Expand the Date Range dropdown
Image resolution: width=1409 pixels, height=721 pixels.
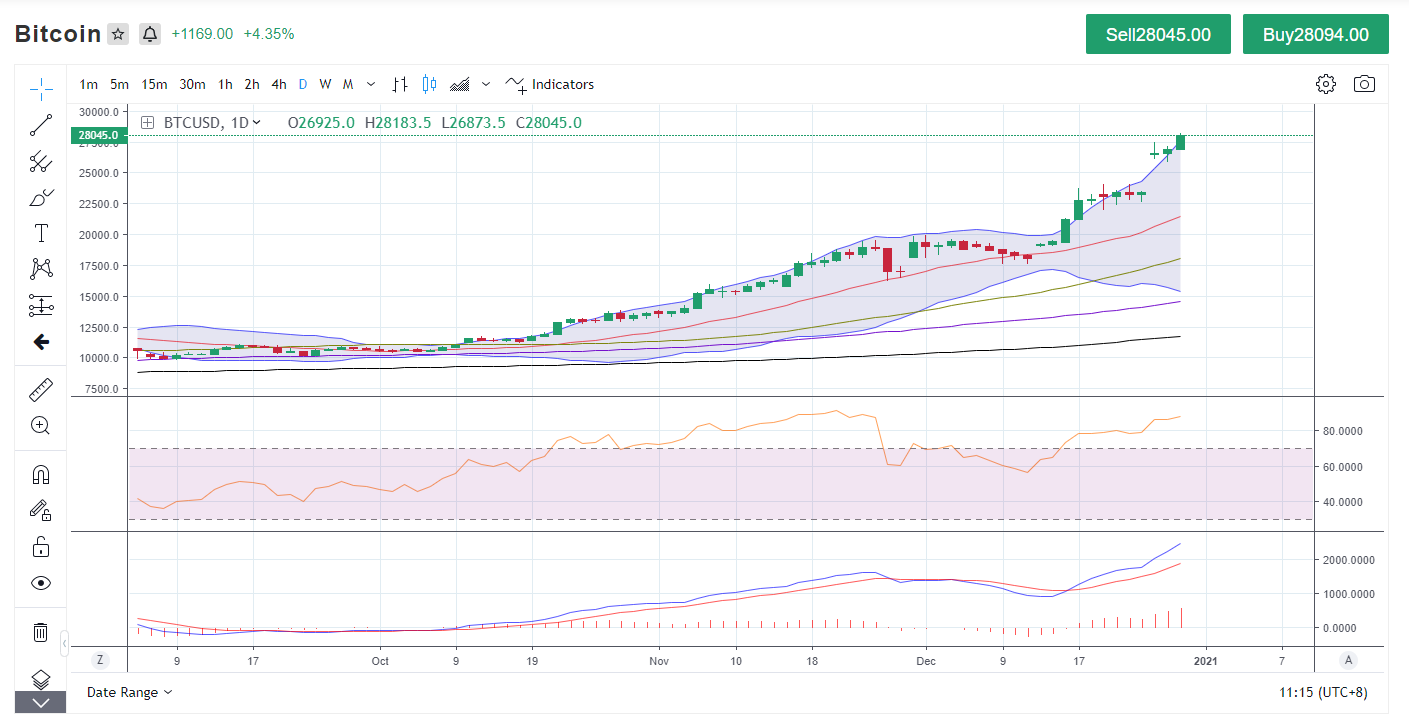(129, 692)
